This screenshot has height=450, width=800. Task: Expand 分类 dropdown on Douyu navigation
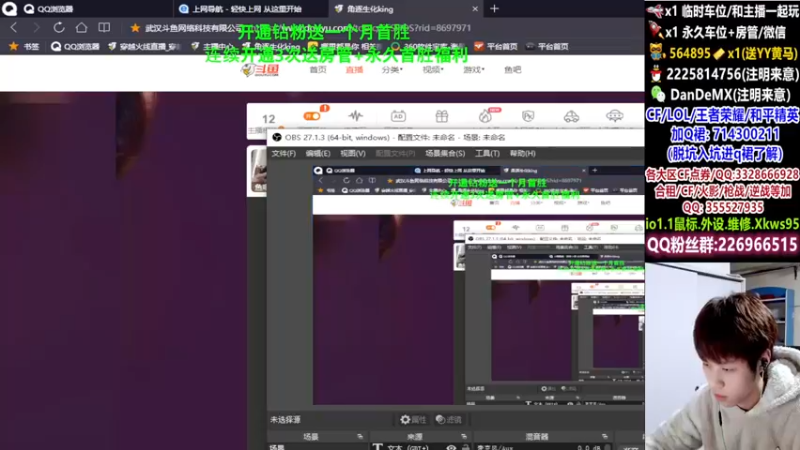pos(392,70)
